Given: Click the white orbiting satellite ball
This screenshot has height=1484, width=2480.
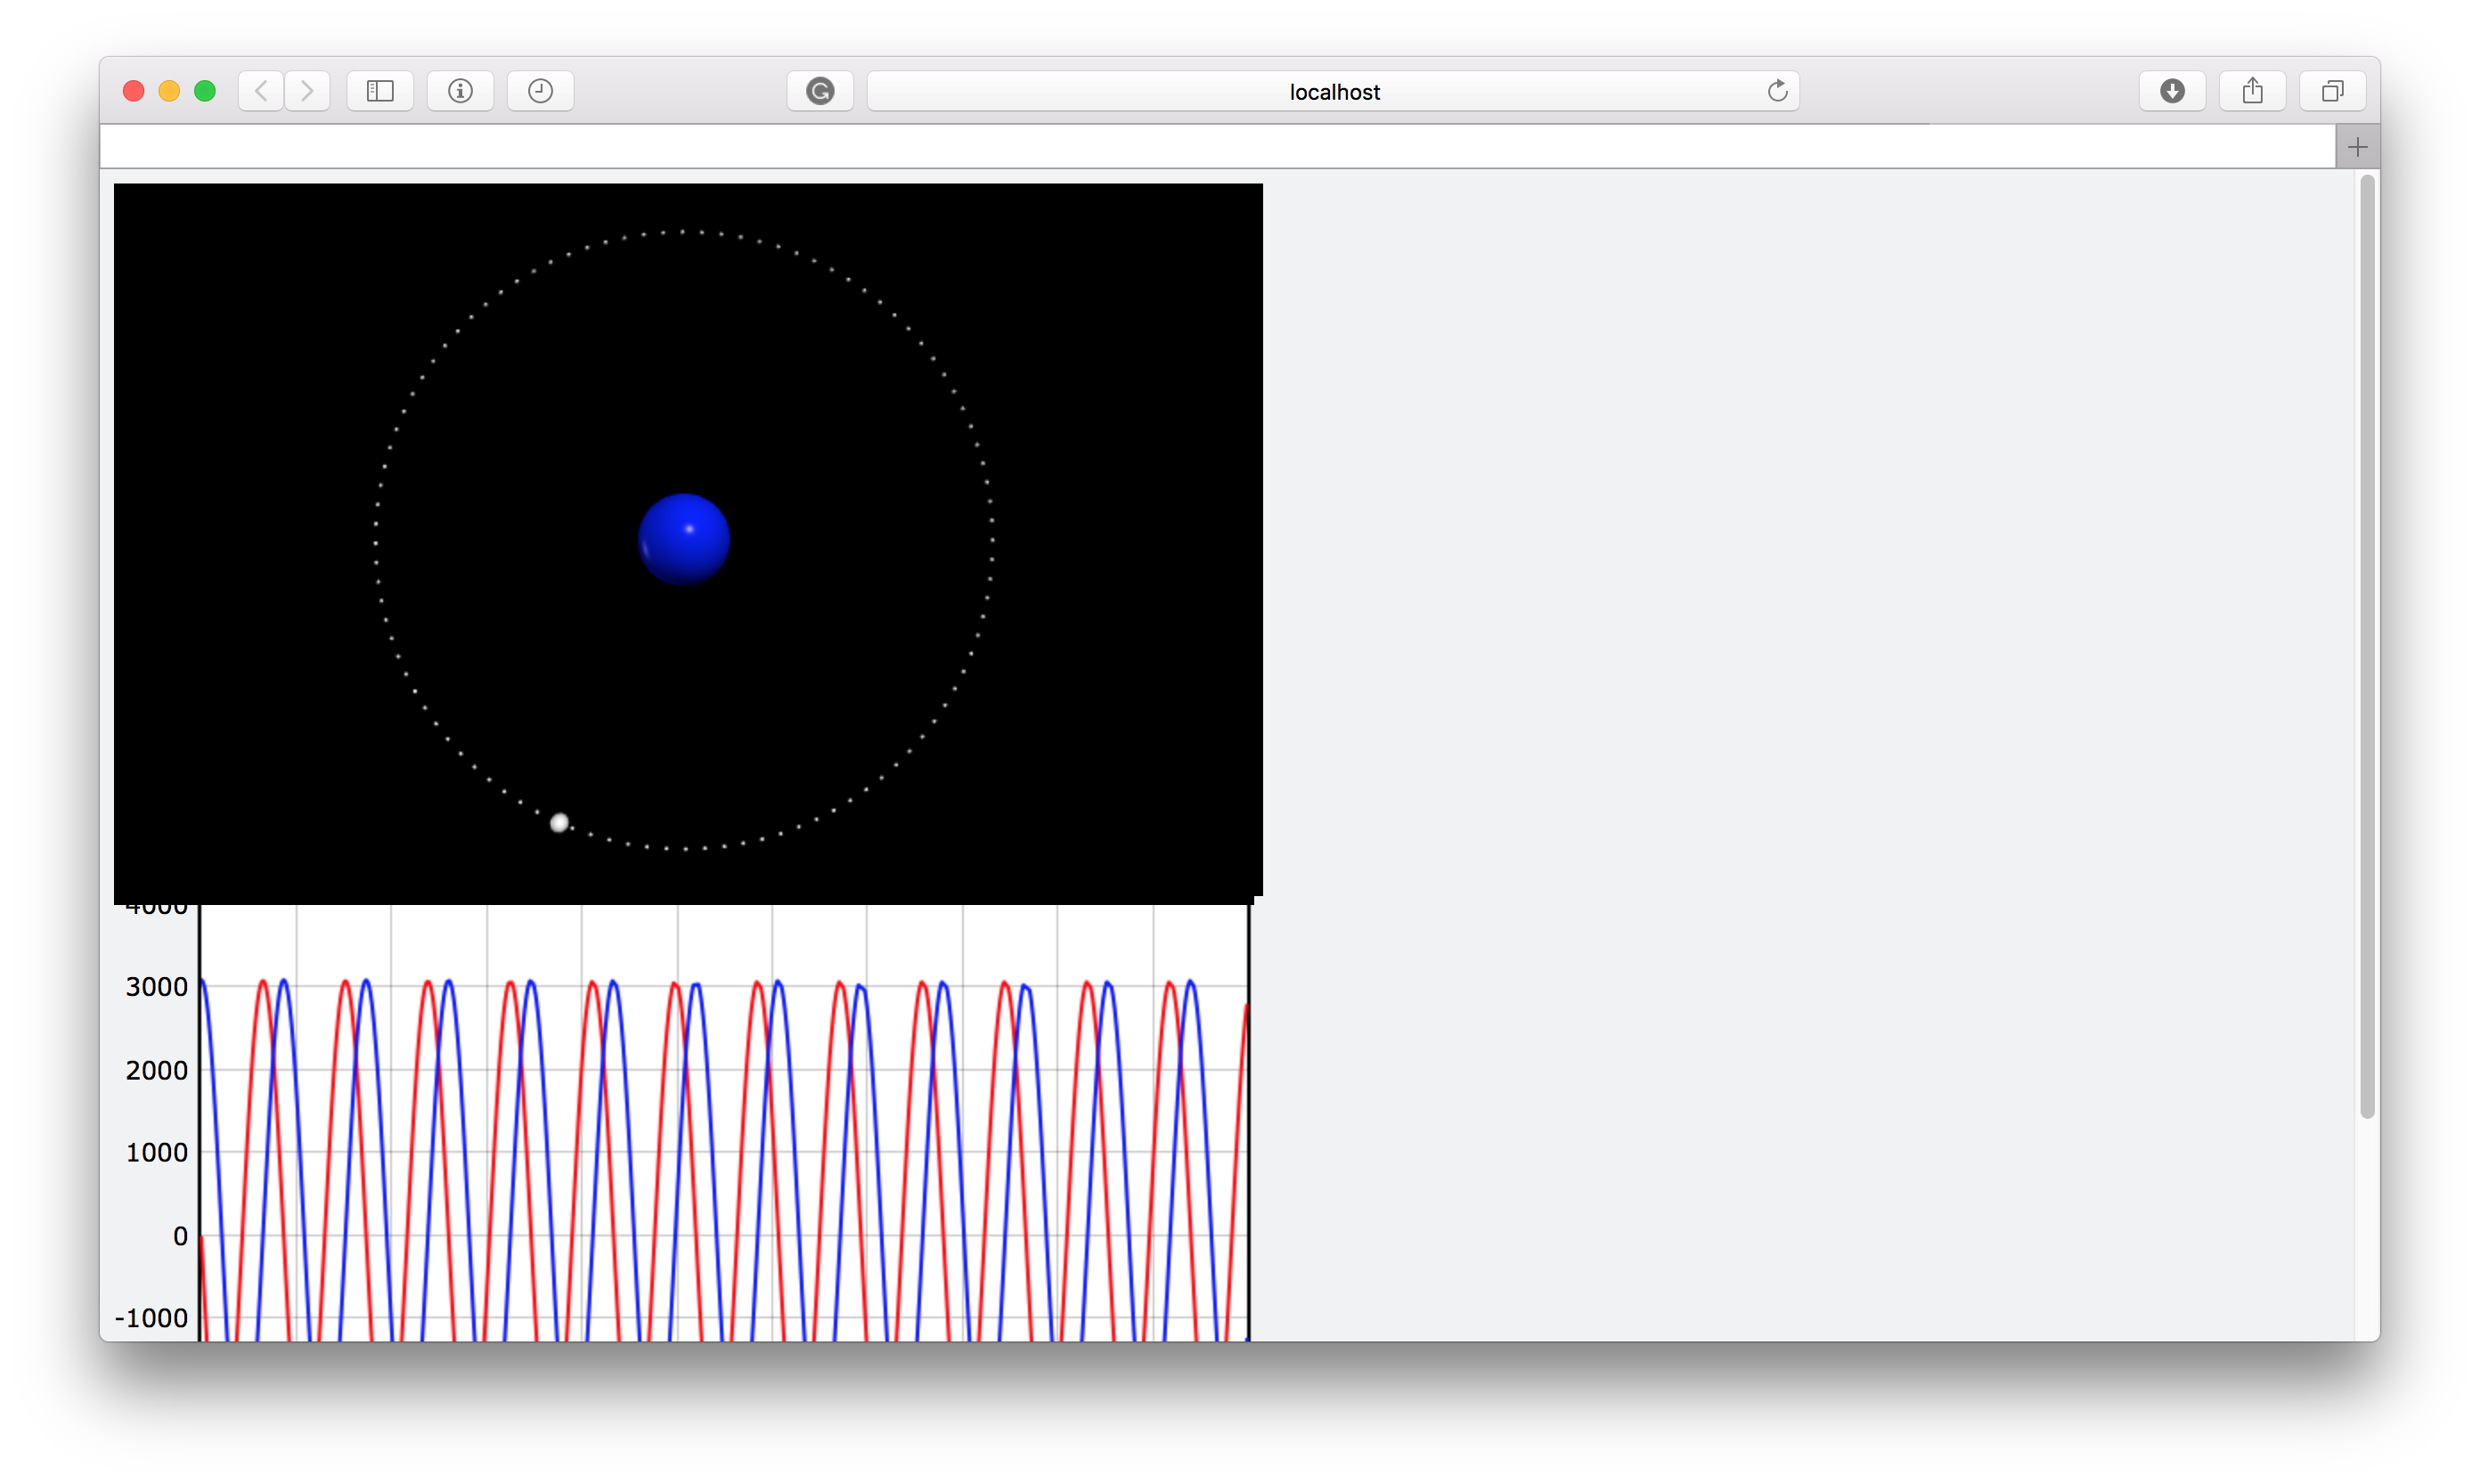Looking at the screenshot, I should [x=560, y=822].
